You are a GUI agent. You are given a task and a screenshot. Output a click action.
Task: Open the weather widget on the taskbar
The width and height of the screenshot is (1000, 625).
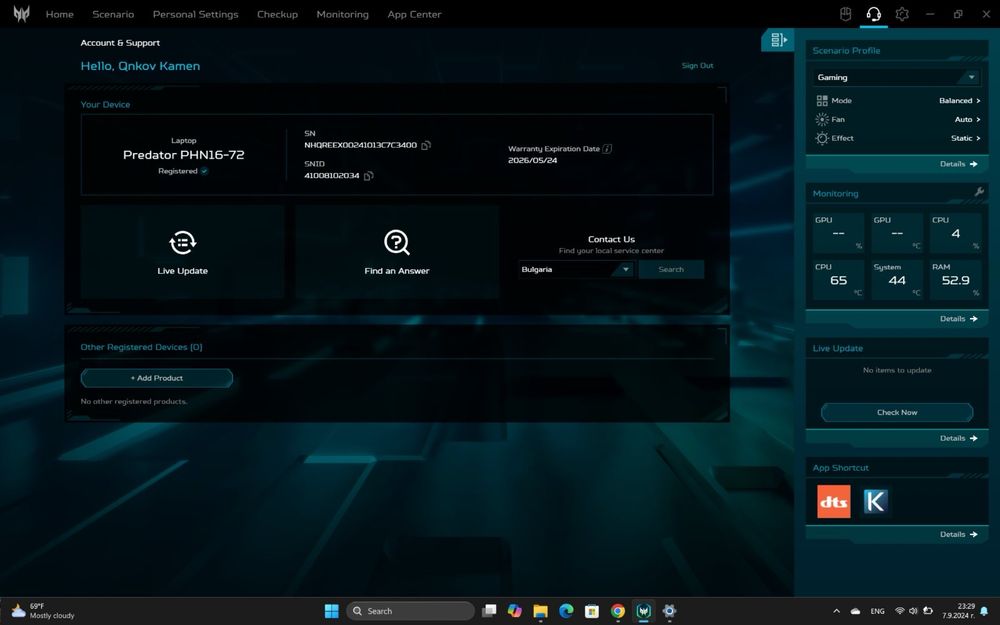(43, 611)
